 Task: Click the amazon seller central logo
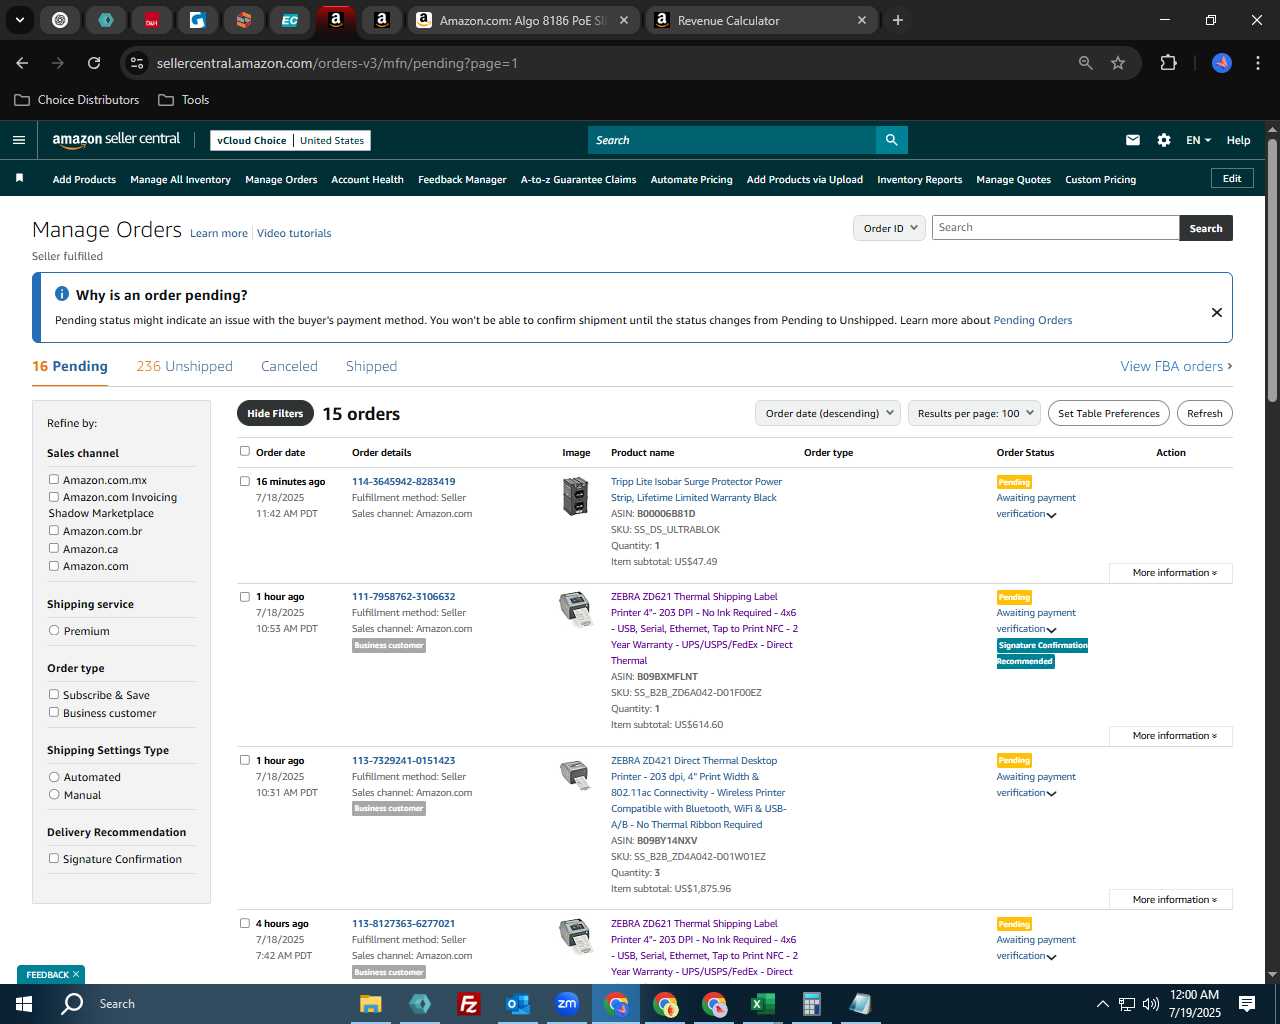(x=116, y=140)
